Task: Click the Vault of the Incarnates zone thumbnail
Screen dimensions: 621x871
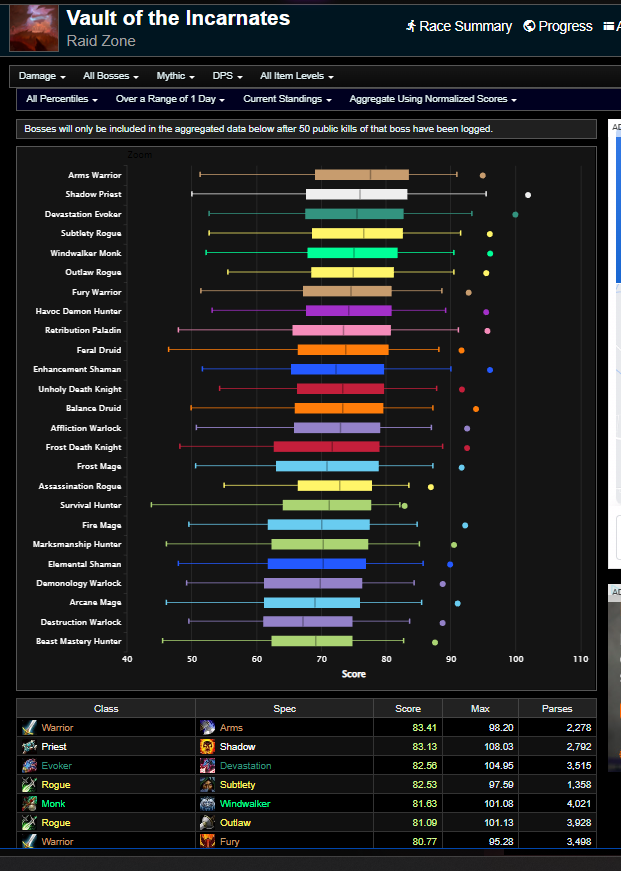Action: [34, 28]
